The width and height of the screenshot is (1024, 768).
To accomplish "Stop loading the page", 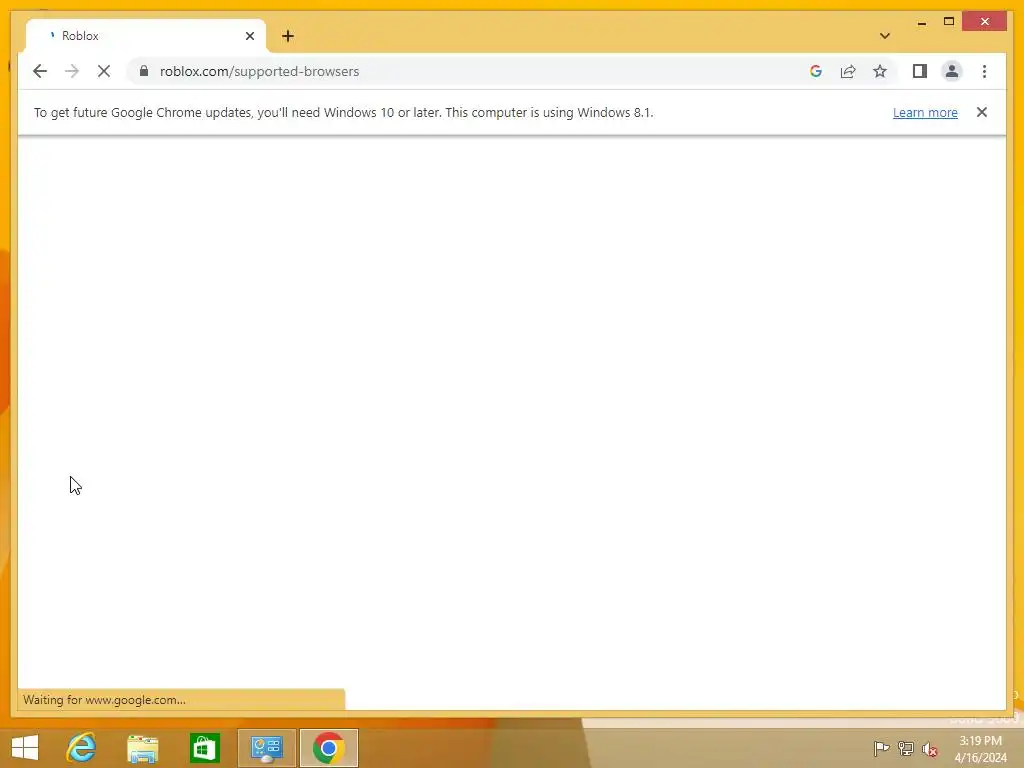I will click(x=104, y=71).
